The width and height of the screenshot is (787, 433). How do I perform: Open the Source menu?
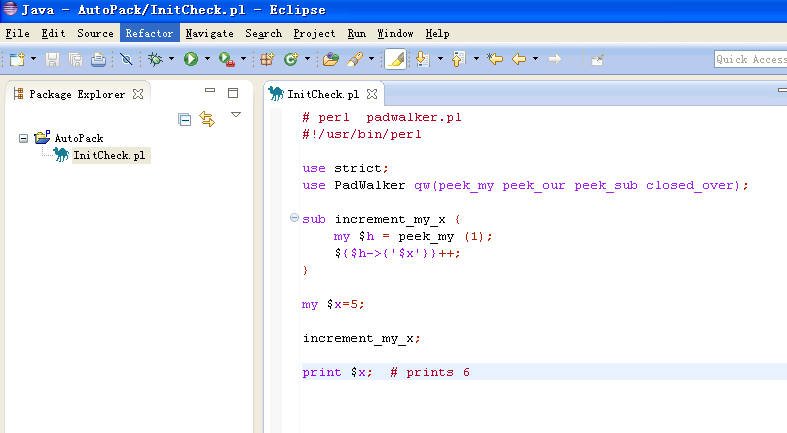[x=95, y=34]
